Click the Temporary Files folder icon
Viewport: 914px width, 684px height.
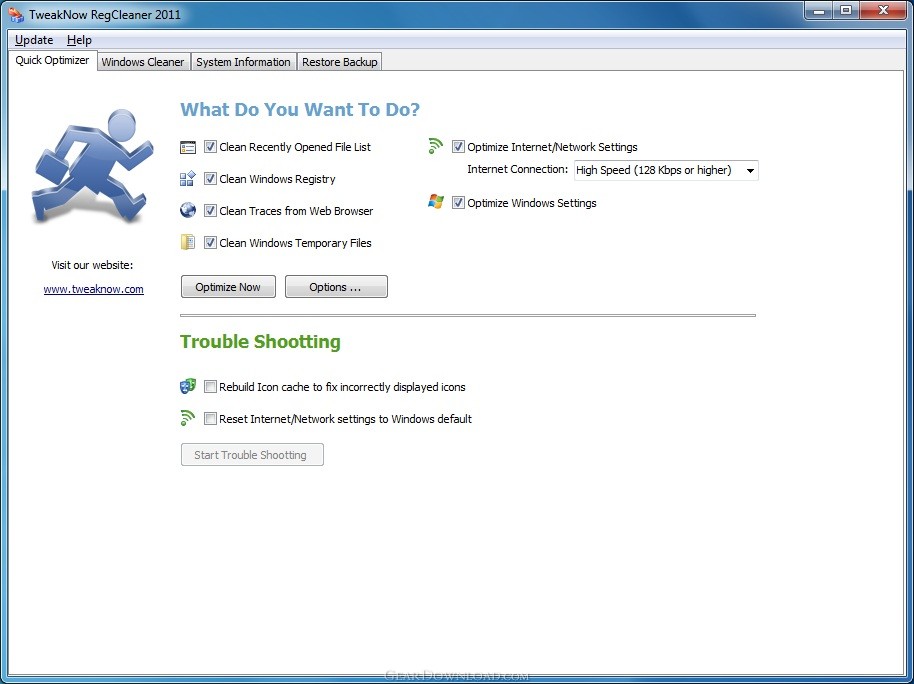[x=188, y=243]
